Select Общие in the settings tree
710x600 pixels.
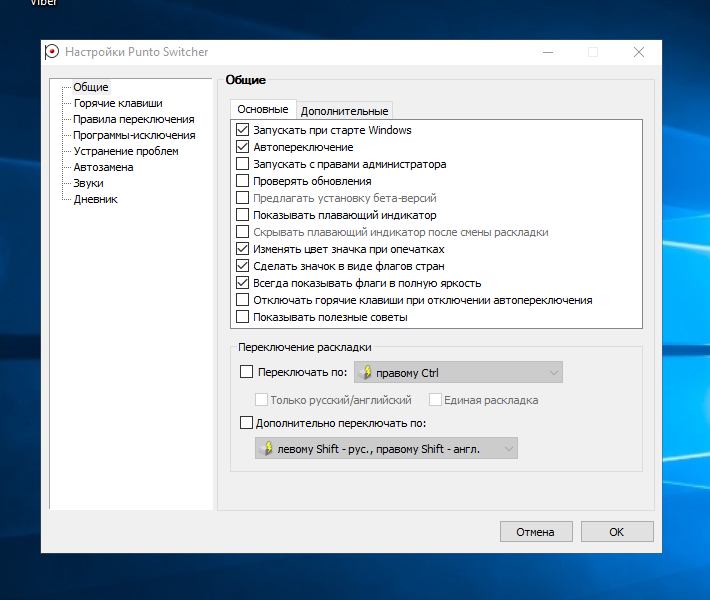click(x=91, y=87)
